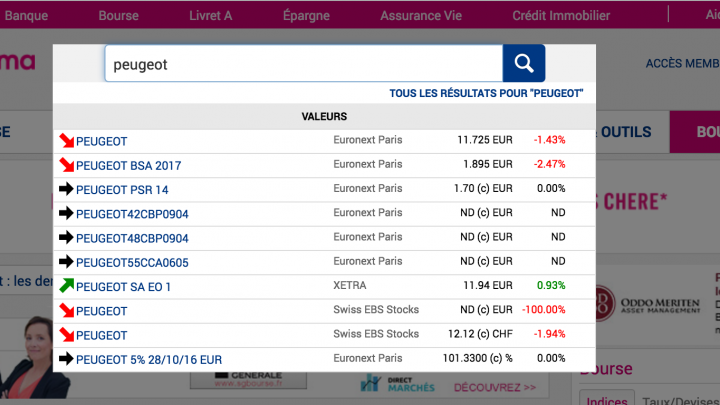Click the -1.43% variation value
Viewport: 720px width, 405px height.
click(x=549, y=140)
